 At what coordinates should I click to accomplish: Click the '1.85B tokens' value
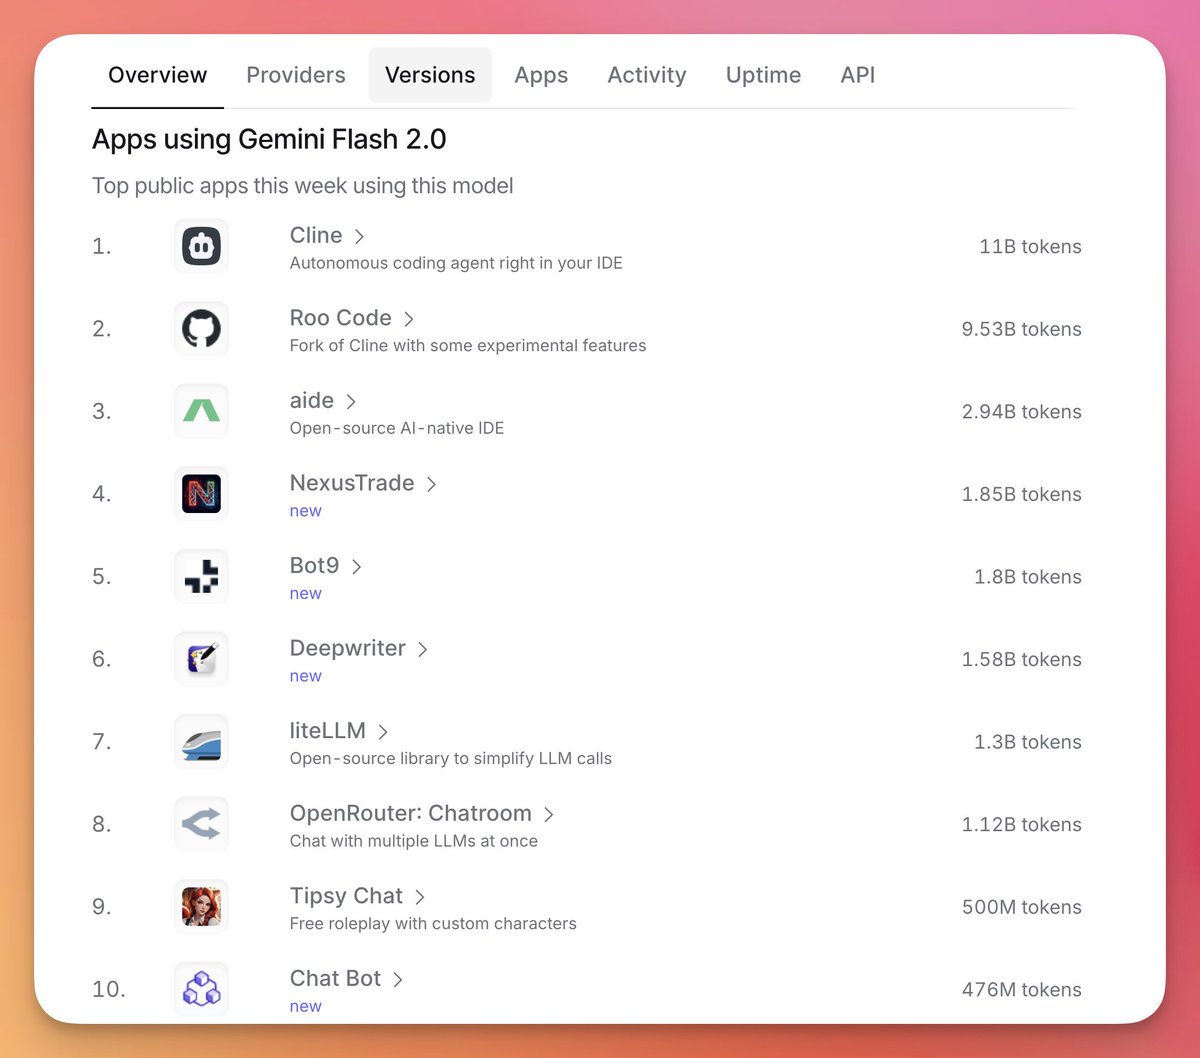pos(1021,494)
